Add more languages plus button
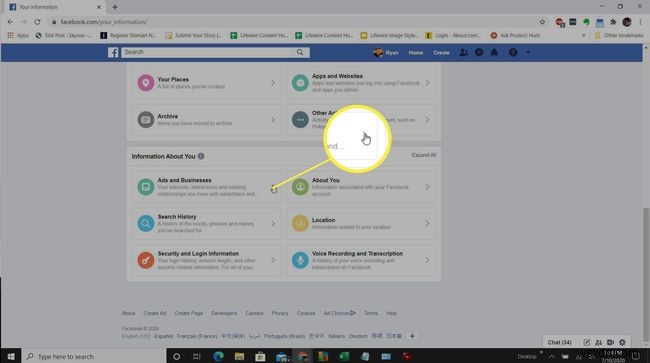The height and width of the screenshot is (363, 650). (x=412, y=336)
